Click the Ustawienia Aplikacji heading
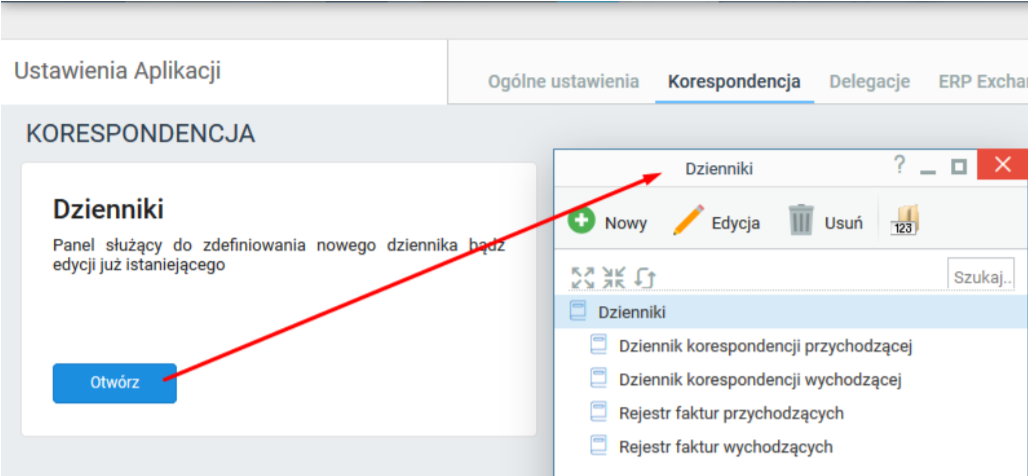Viewport: 1028px width, 476px height. [x=117, y=70]
